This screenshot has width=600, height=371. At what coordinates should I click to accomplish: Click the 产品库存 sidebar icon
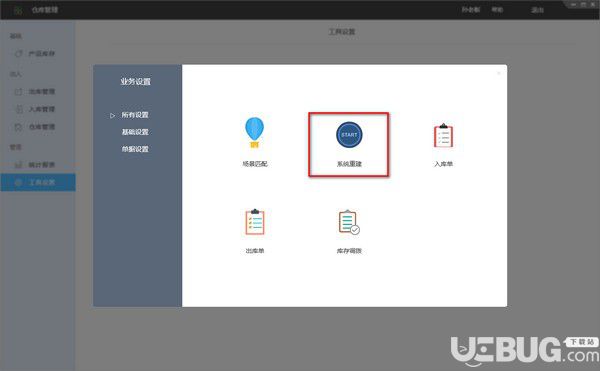[18, 54]
